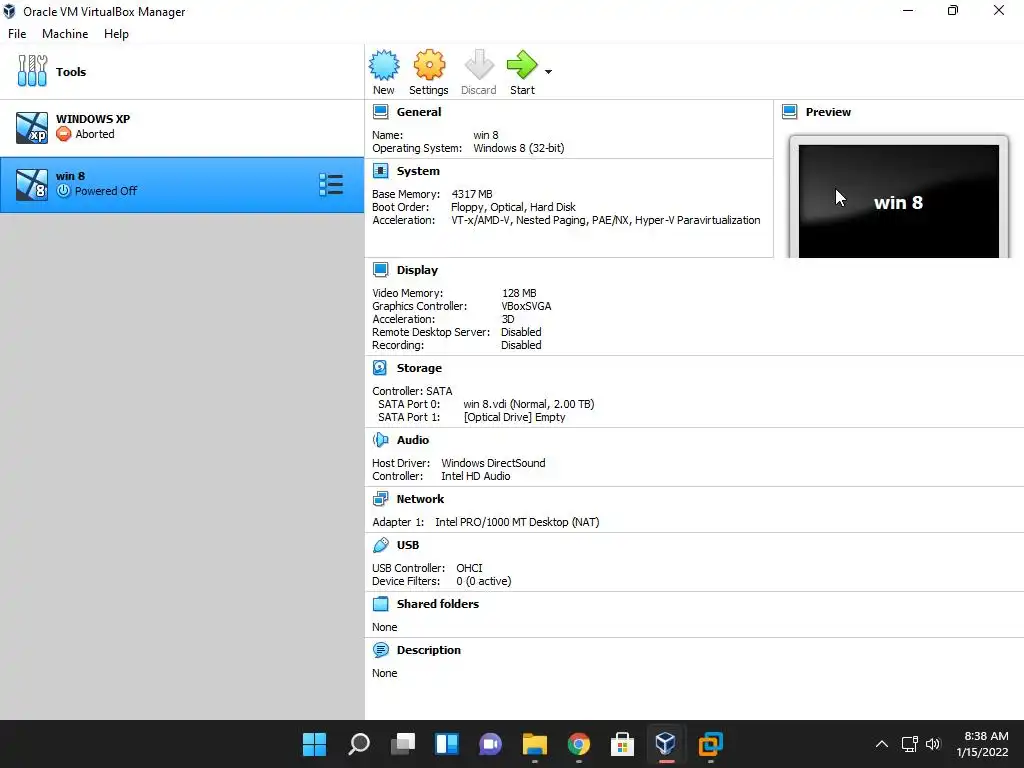The width and height of the screenshot is (1024, 768).
Task: Click the USB section plug icon
Action: coord(381,545)
